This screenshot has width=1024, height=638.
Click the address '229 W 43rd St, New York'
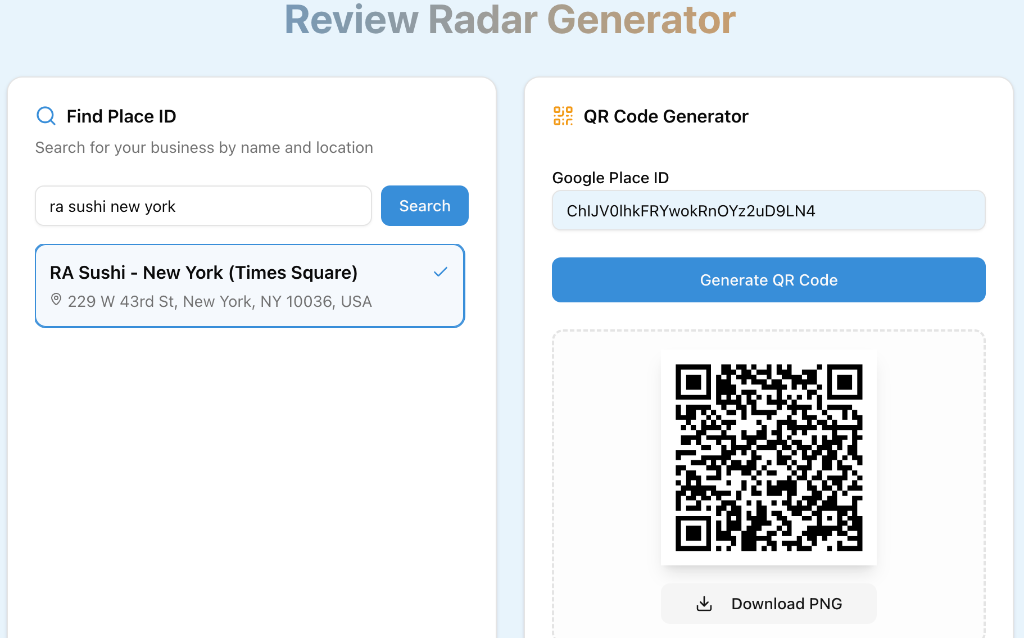tap(220, 301)
